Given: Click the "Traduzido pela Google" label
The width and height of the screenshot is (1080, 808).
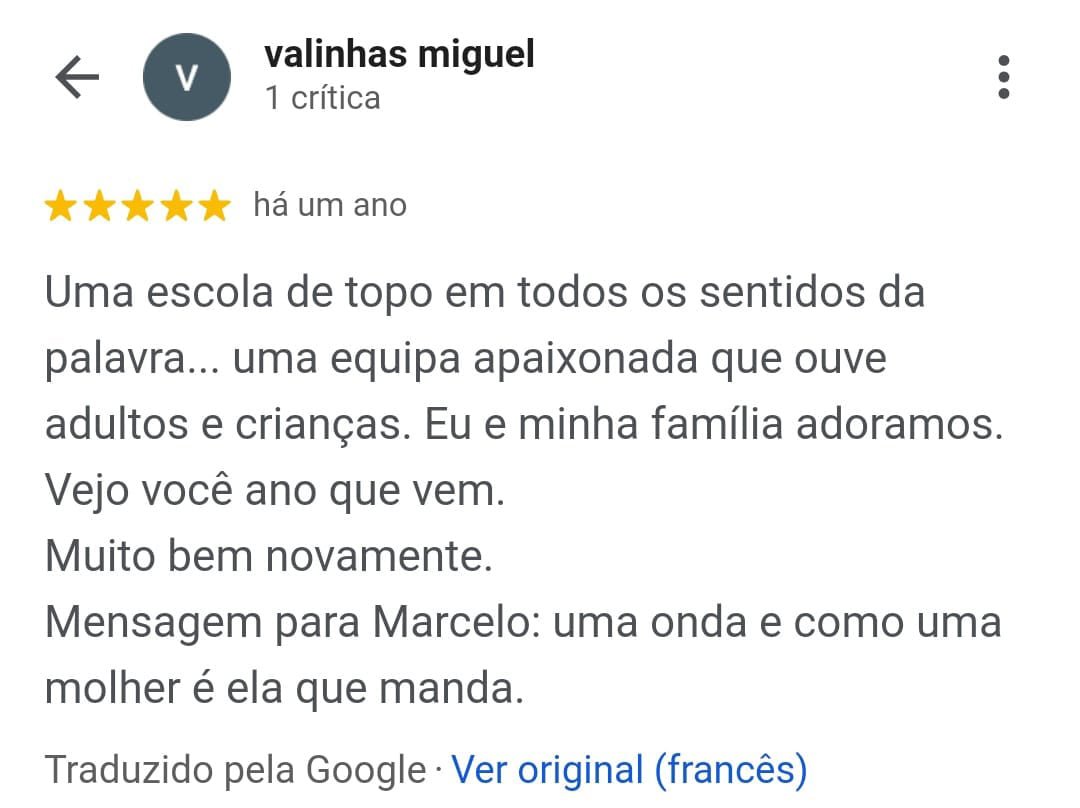Looking at the screenshot, I should [x=235, y=770].
